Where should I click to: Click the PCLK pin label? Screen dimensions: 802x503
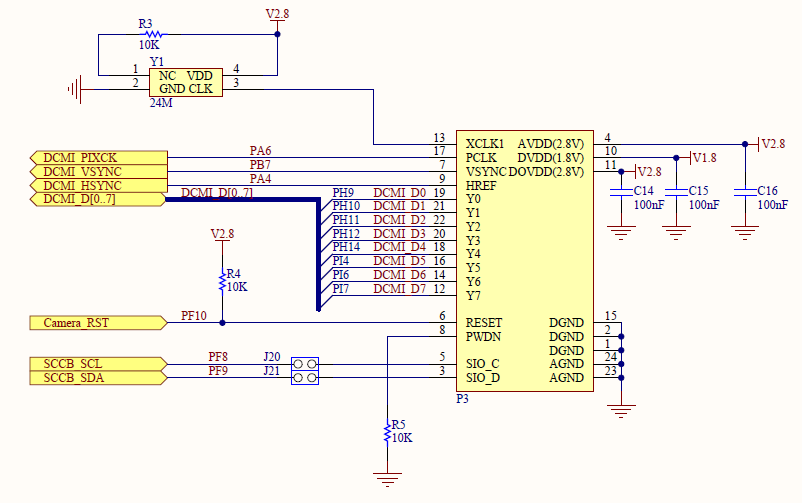(481, 158)
